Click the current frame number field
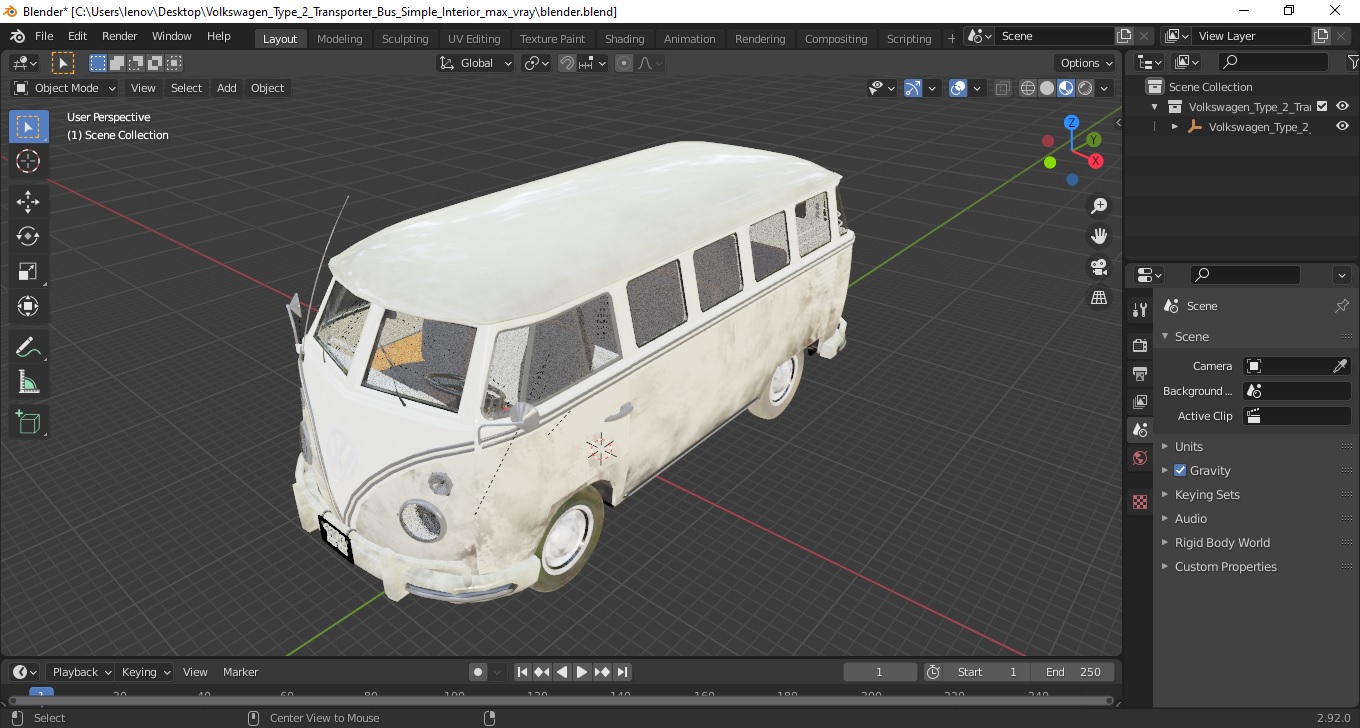 click(x=880, y=672)
